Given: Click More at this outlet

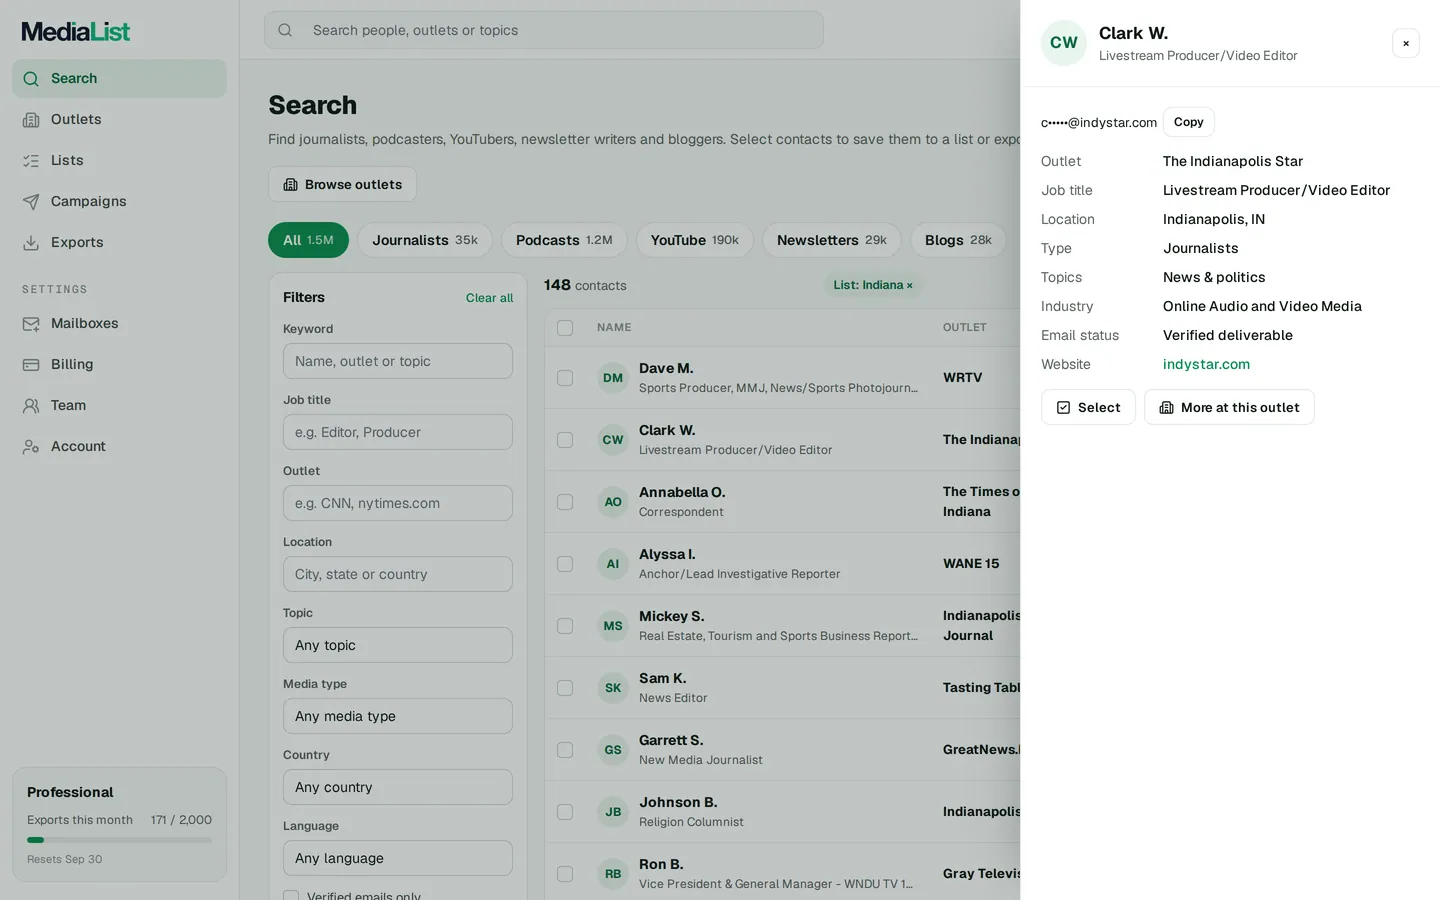Looking at the screenshot, I should coord(1229,407).
